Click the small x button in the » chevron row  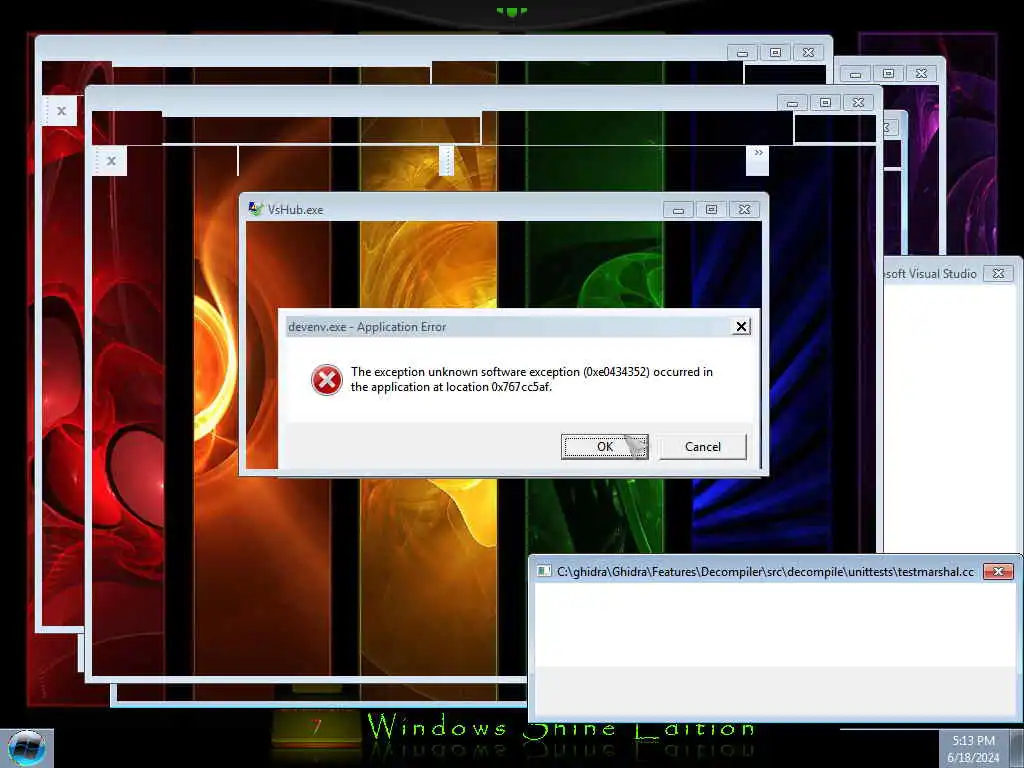click(111, 161)
